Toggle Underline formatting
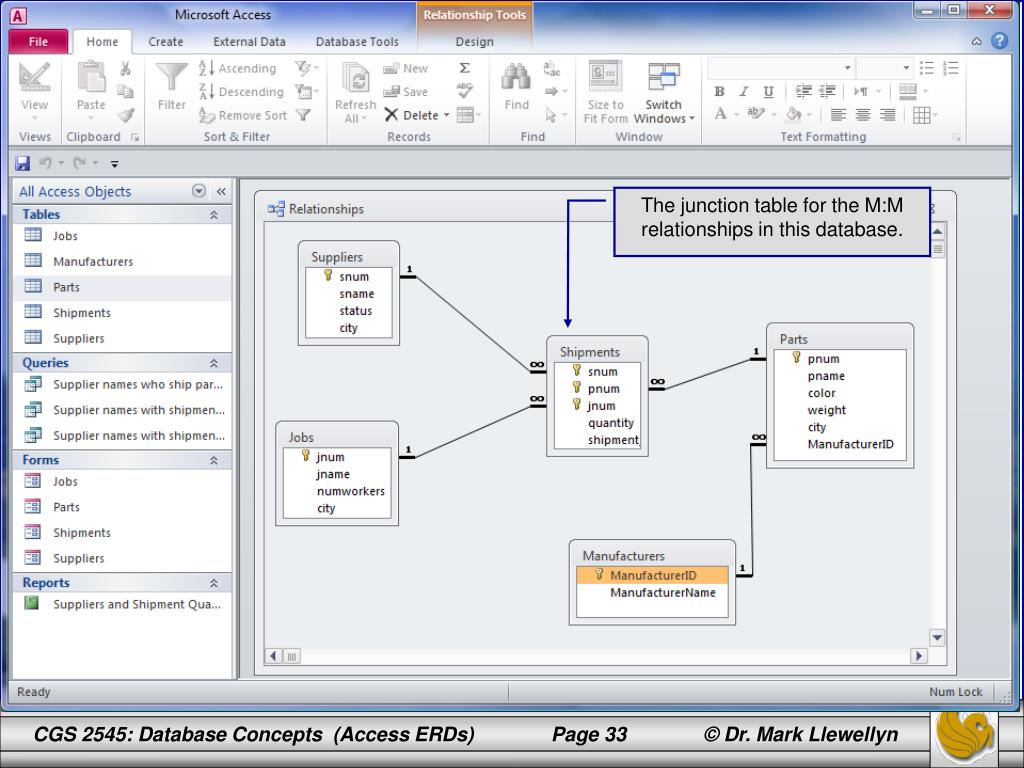 pyautogui.click(x=769, y=91)
